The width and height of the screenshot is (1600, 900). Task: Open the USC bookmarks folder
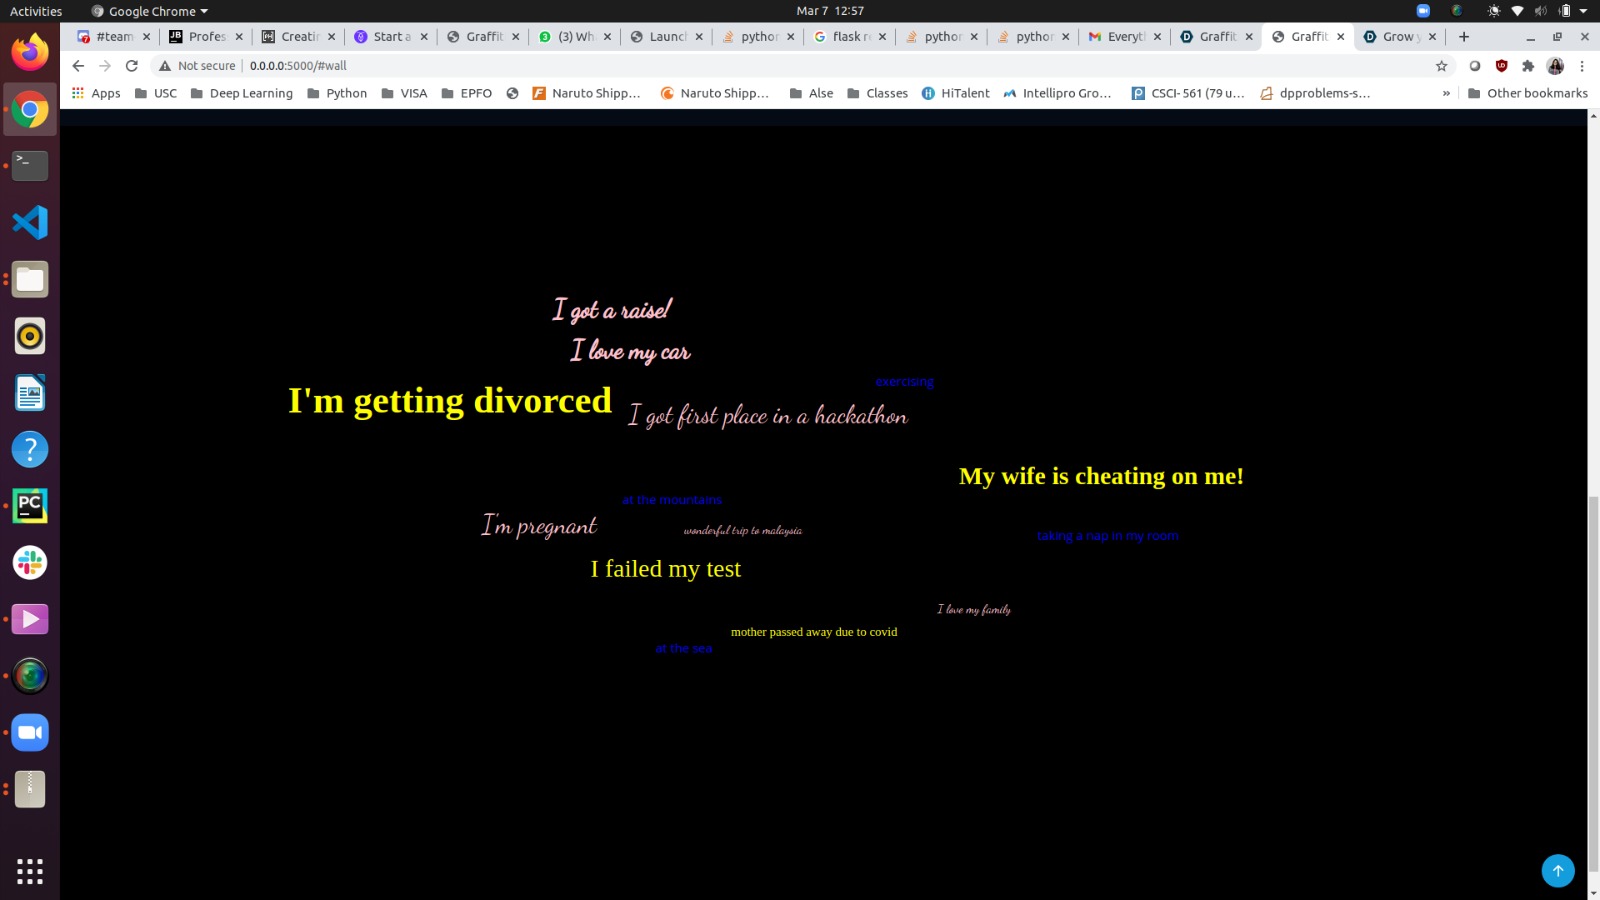[x=155, y=93]
